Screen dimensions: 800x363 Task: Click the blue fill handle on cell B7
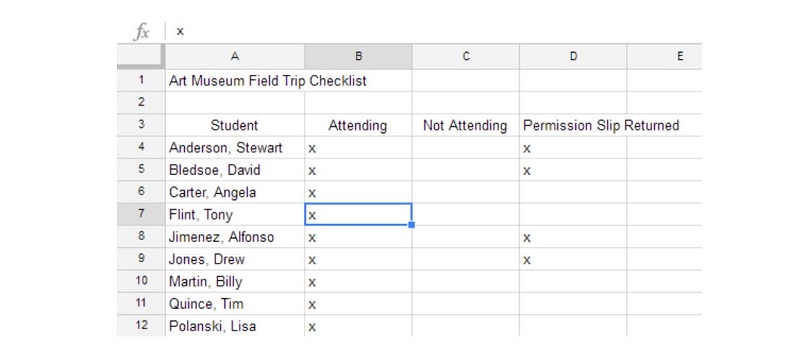click(411, 225)
